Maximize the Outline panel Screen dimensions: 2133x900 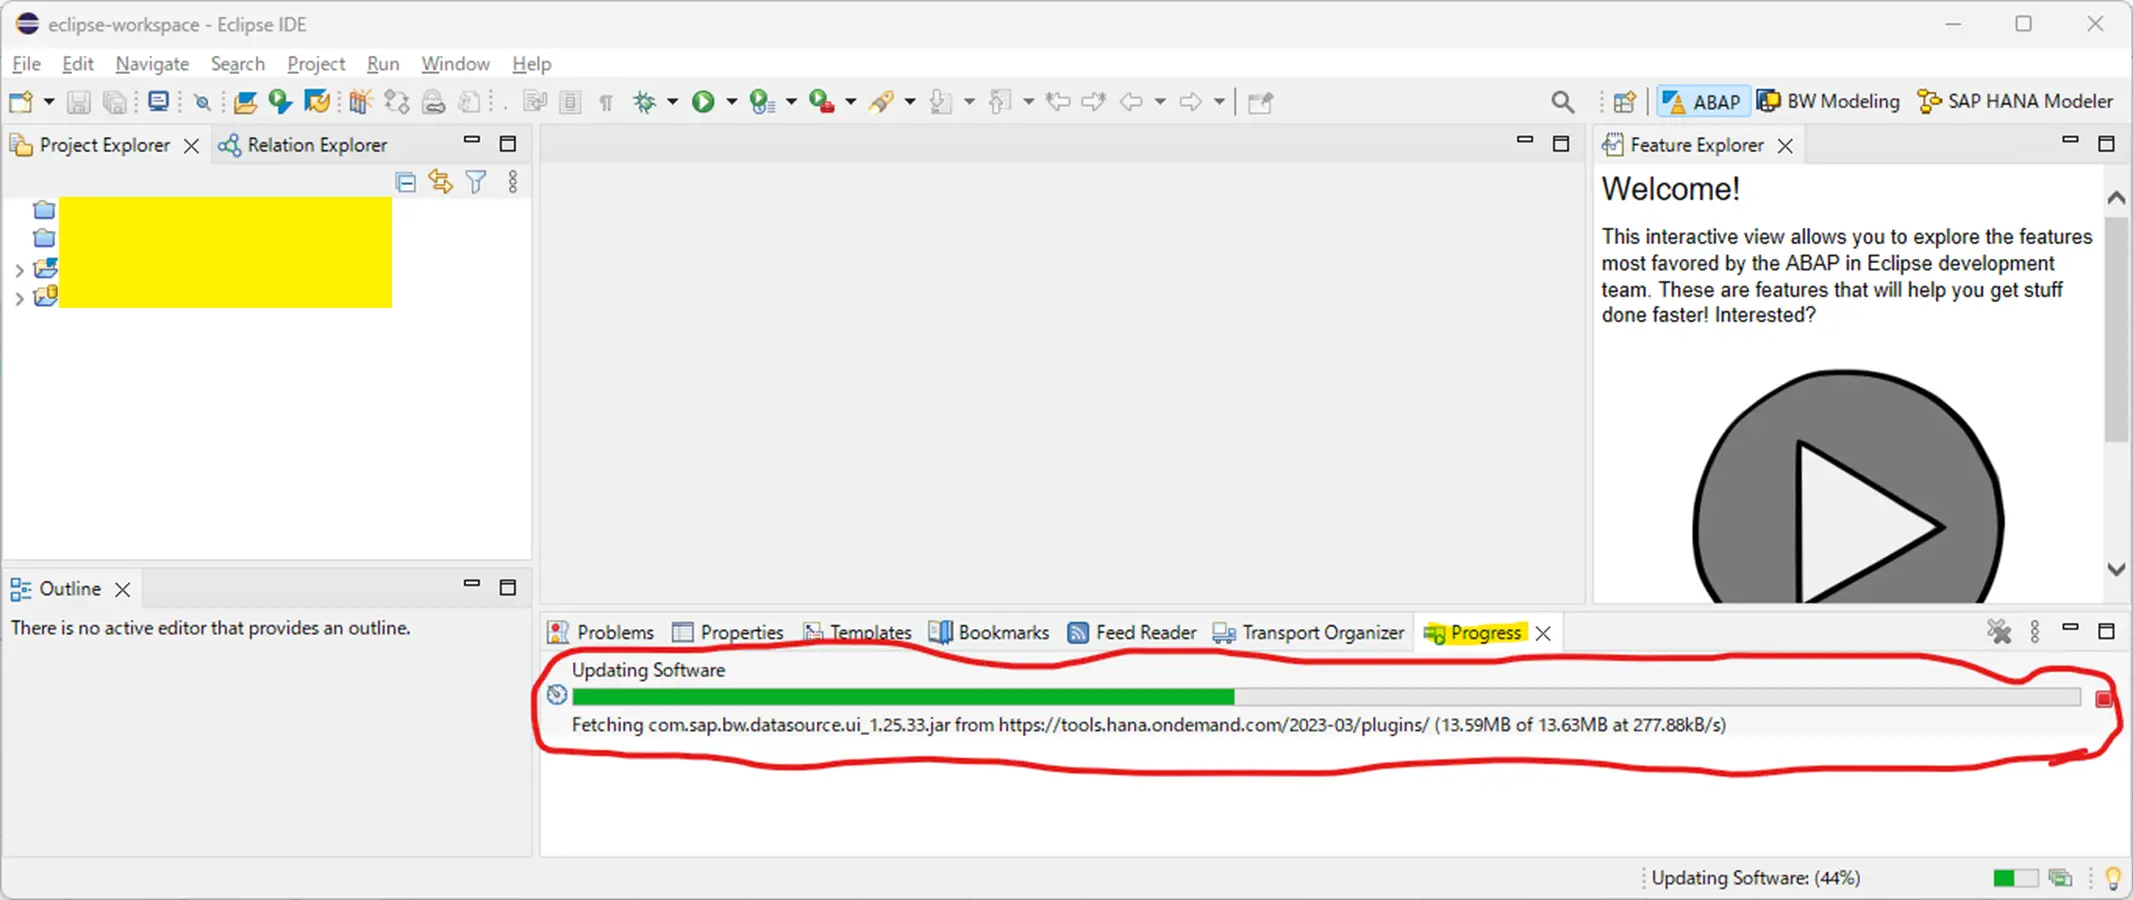coord(508,588)
